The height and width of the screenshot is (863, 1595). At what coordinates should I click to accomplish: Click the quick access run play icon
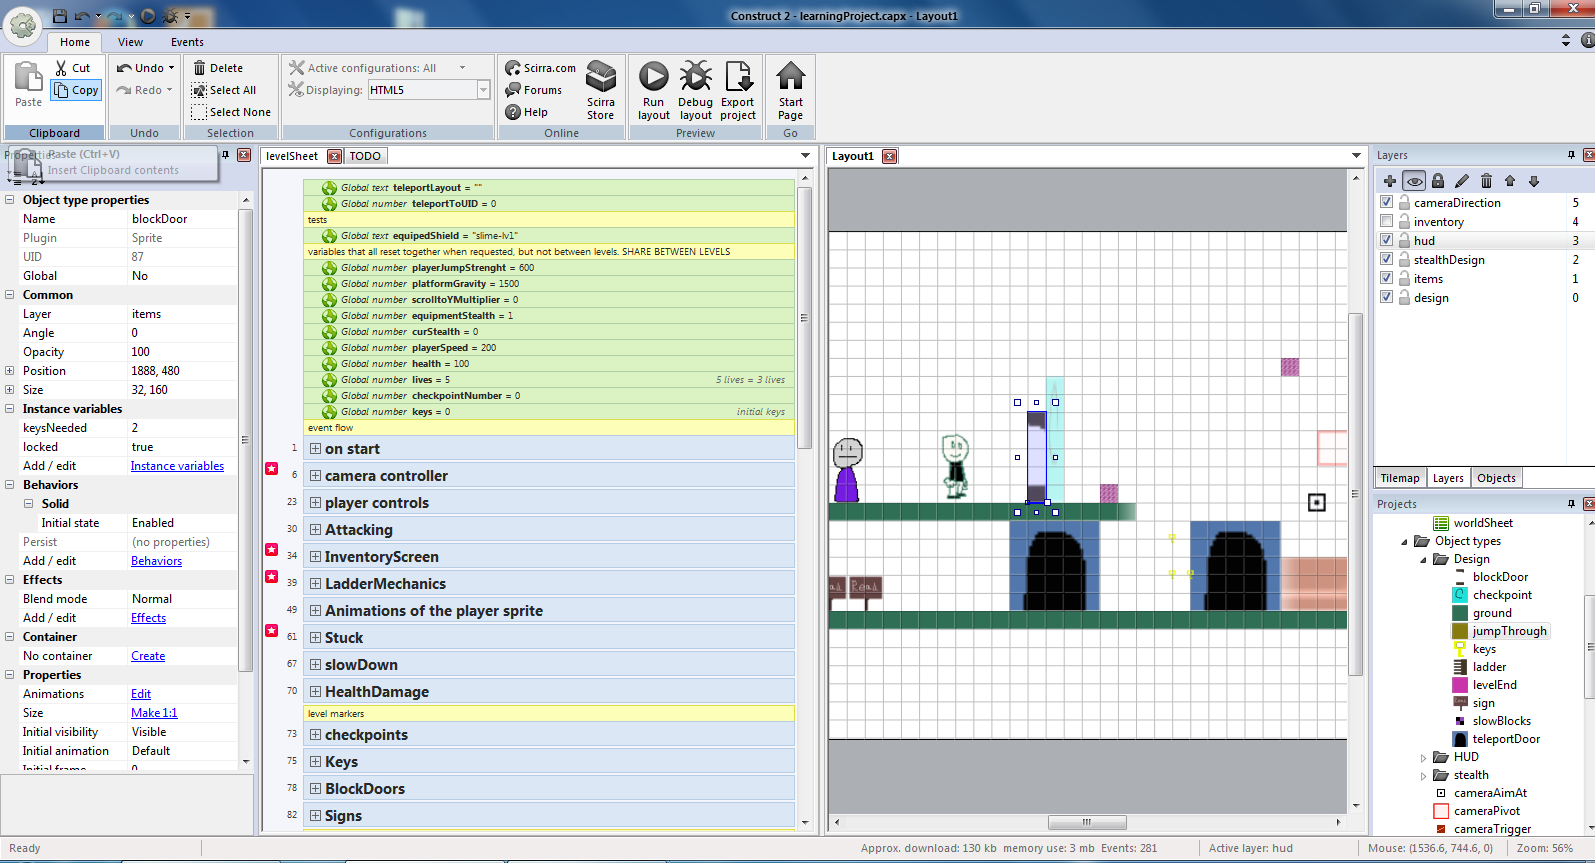coord(148,16)
